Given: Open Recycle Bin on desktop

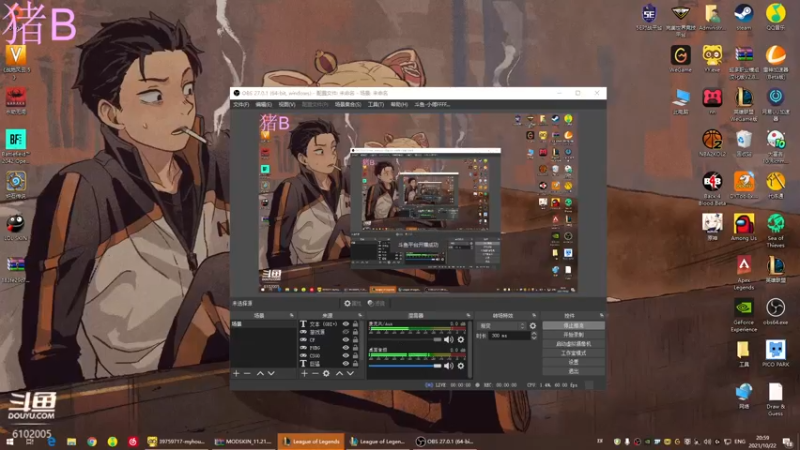Looking at the screenshot, I should click(x=743, y=143).
